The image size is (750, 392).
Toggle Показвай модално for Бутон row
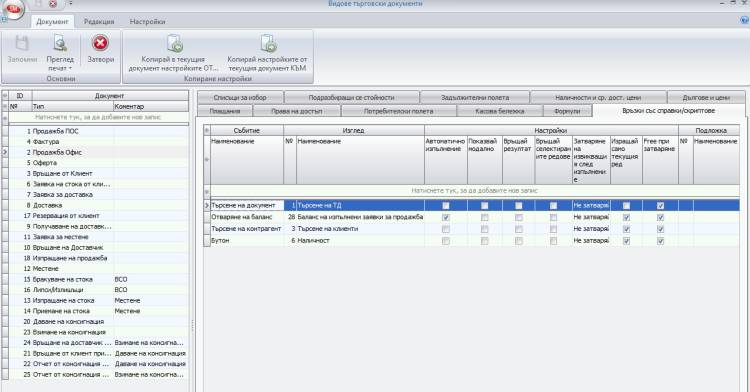(x=485, y=241)
